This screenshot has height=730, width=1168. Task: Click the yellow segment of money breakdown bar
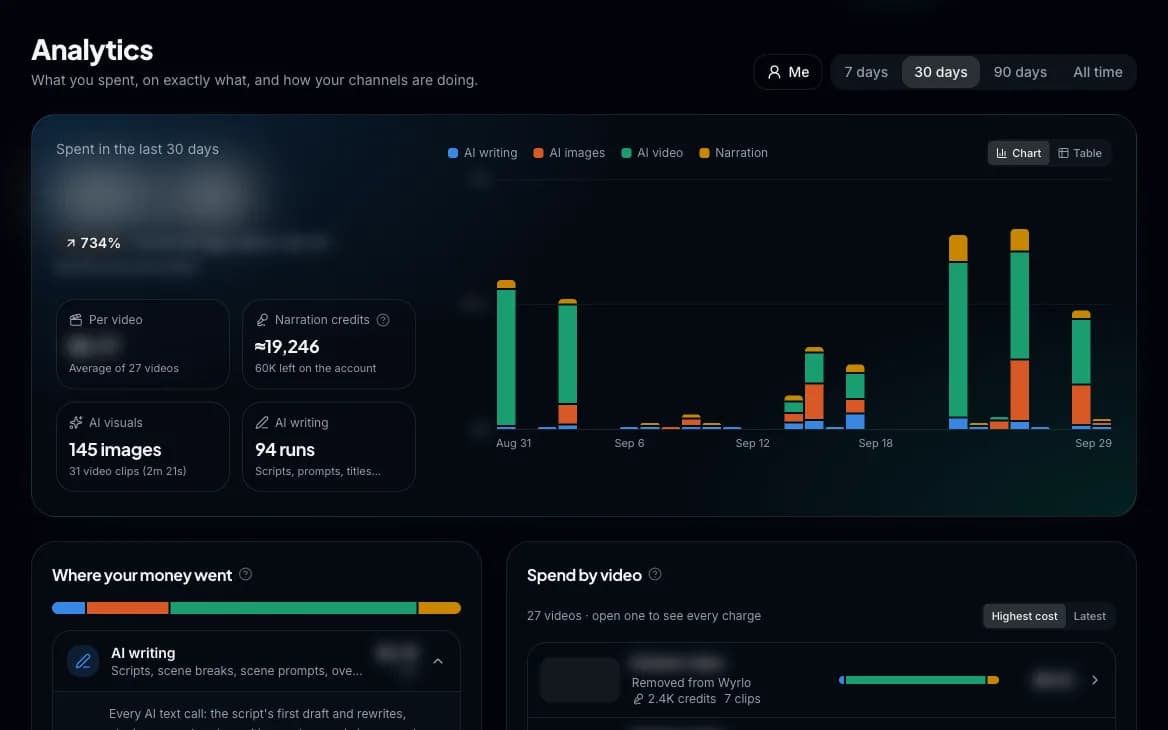pos(439,608)
